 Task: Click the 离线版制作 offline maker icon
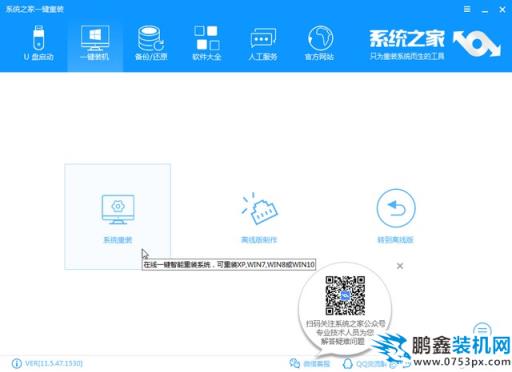point(260,209)
